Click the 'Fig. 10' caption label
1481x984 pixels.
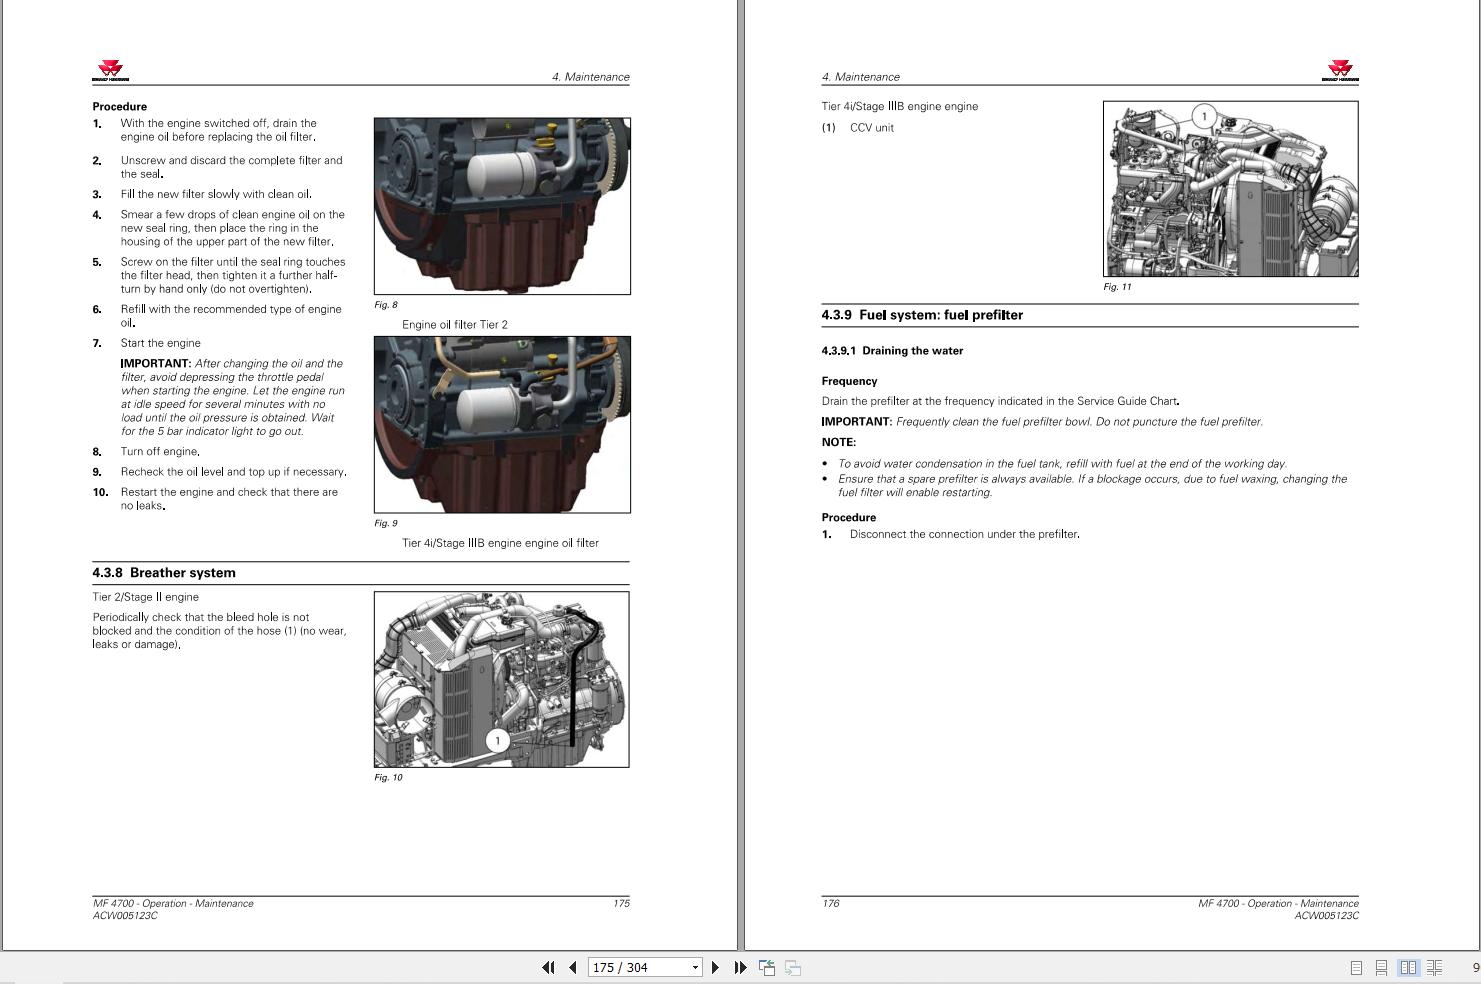388,777
